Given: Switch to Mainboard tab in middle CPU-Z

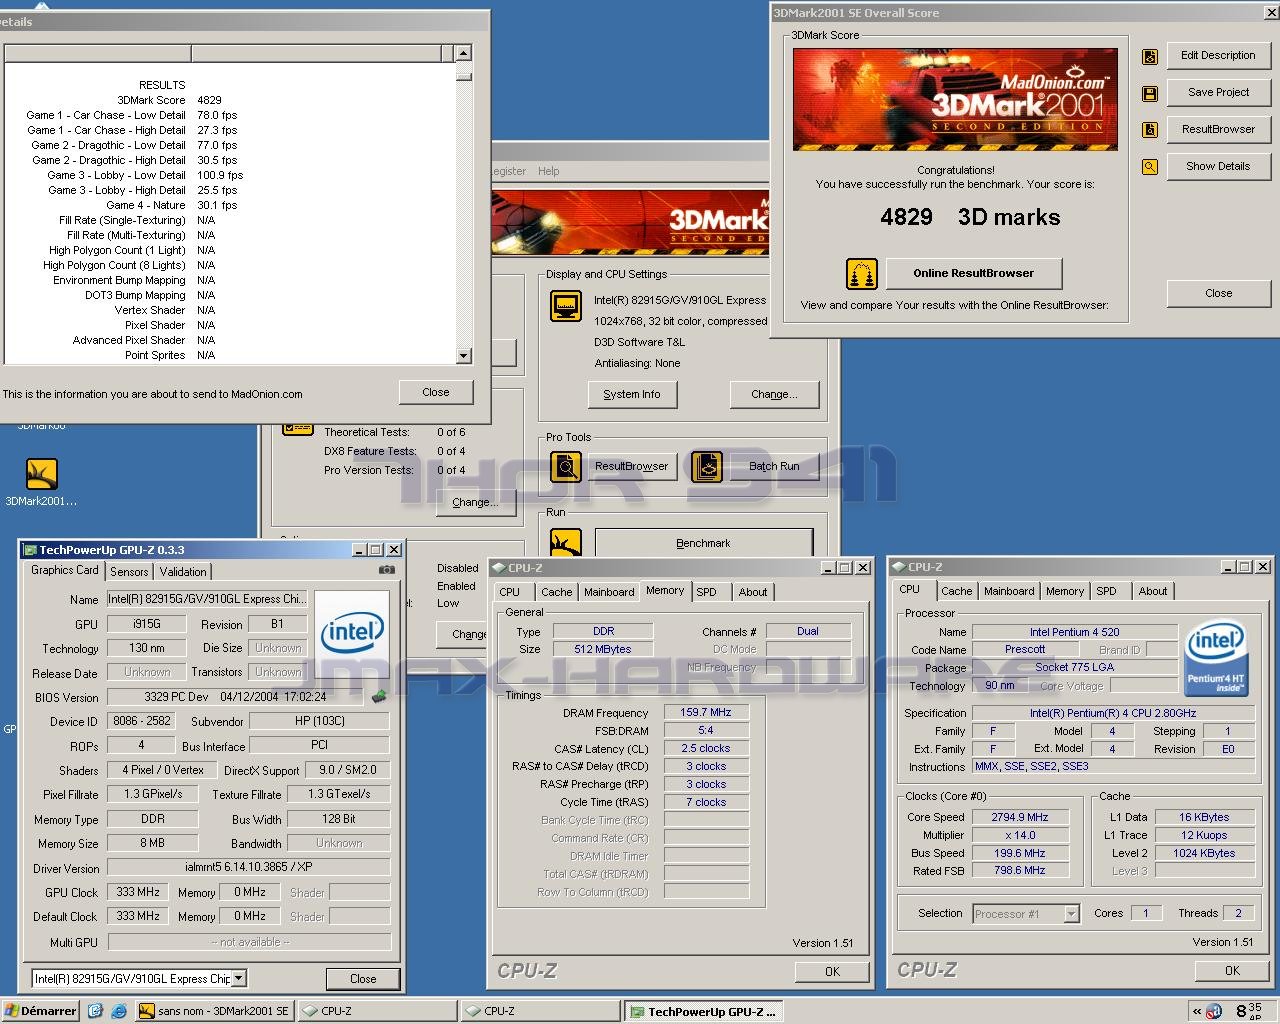Looking at the screenshot, I should (609, 592).
